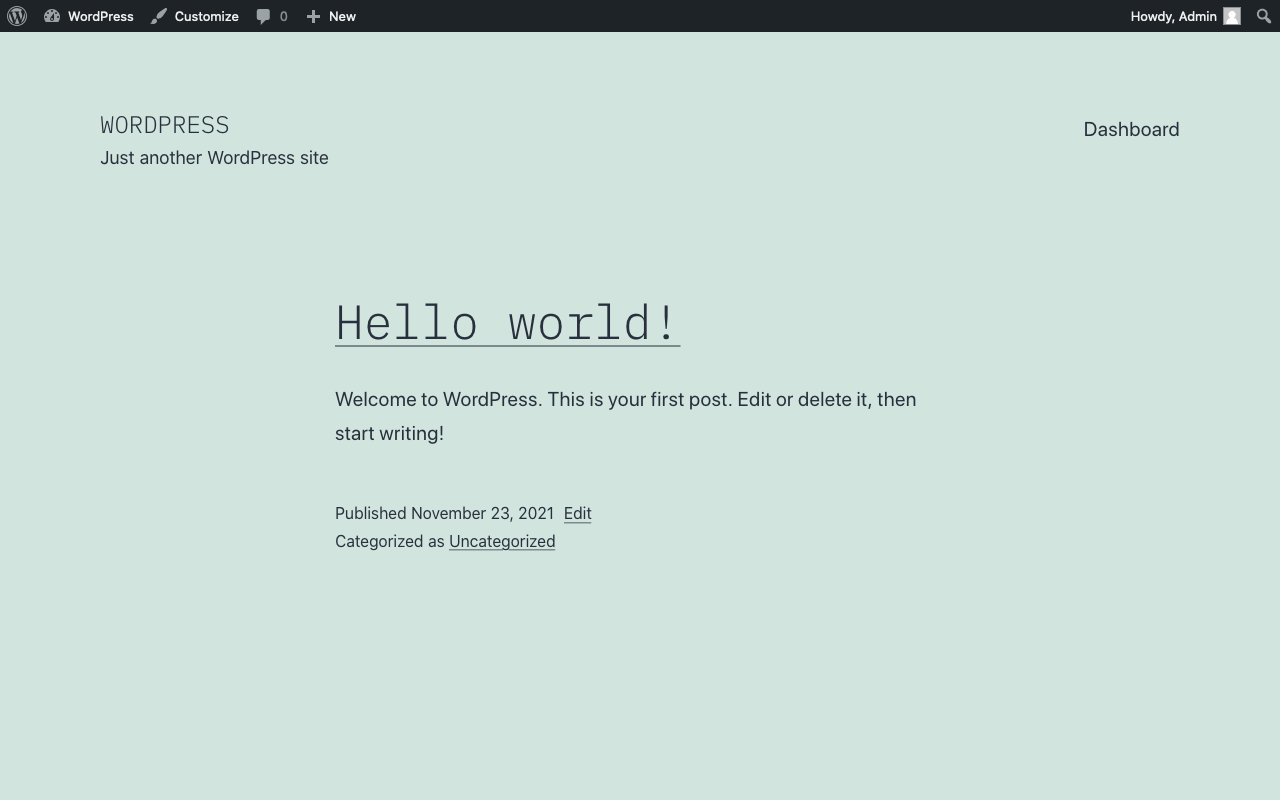Viewport: 1280px width, 800px height.
Task: Go to the Dashboard navigation link
Action: (x=1131, y=129)
